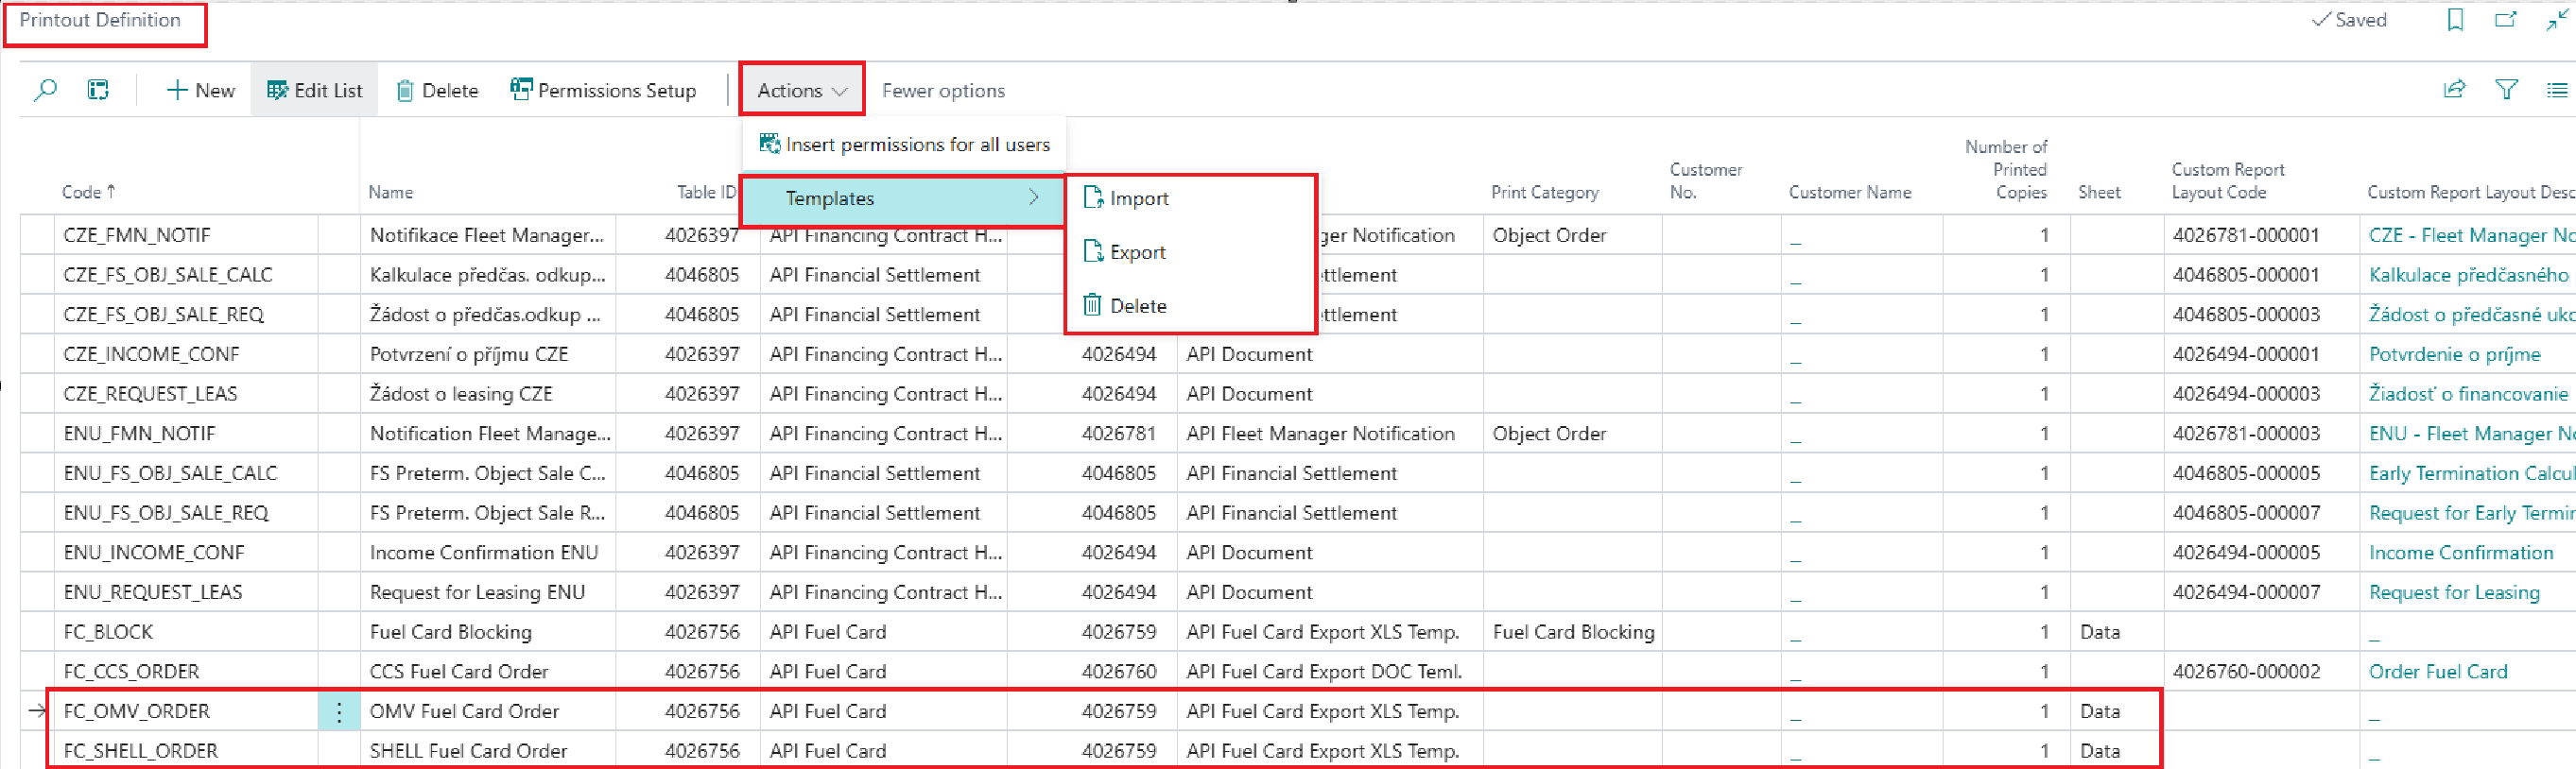Click the bookmark icon in header
Image resolution: width=2576 pixels, height=769 pixels.
2454,20
